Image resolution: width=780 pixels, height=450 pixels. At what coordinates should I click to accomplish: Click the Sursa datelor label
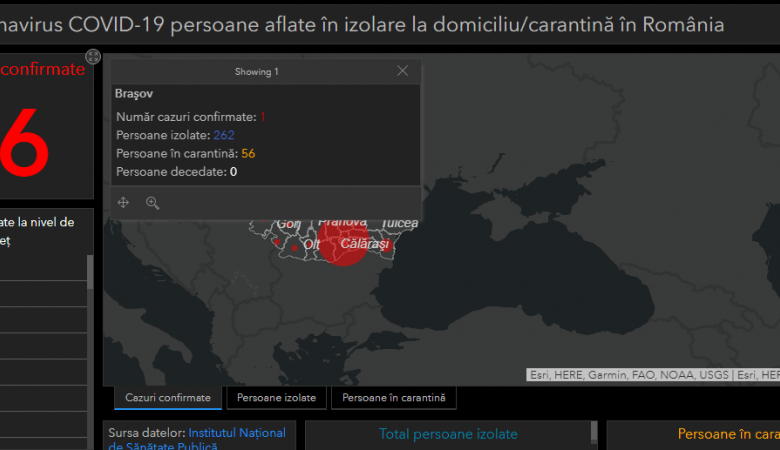pyautogui.click(x=147, y=433)
